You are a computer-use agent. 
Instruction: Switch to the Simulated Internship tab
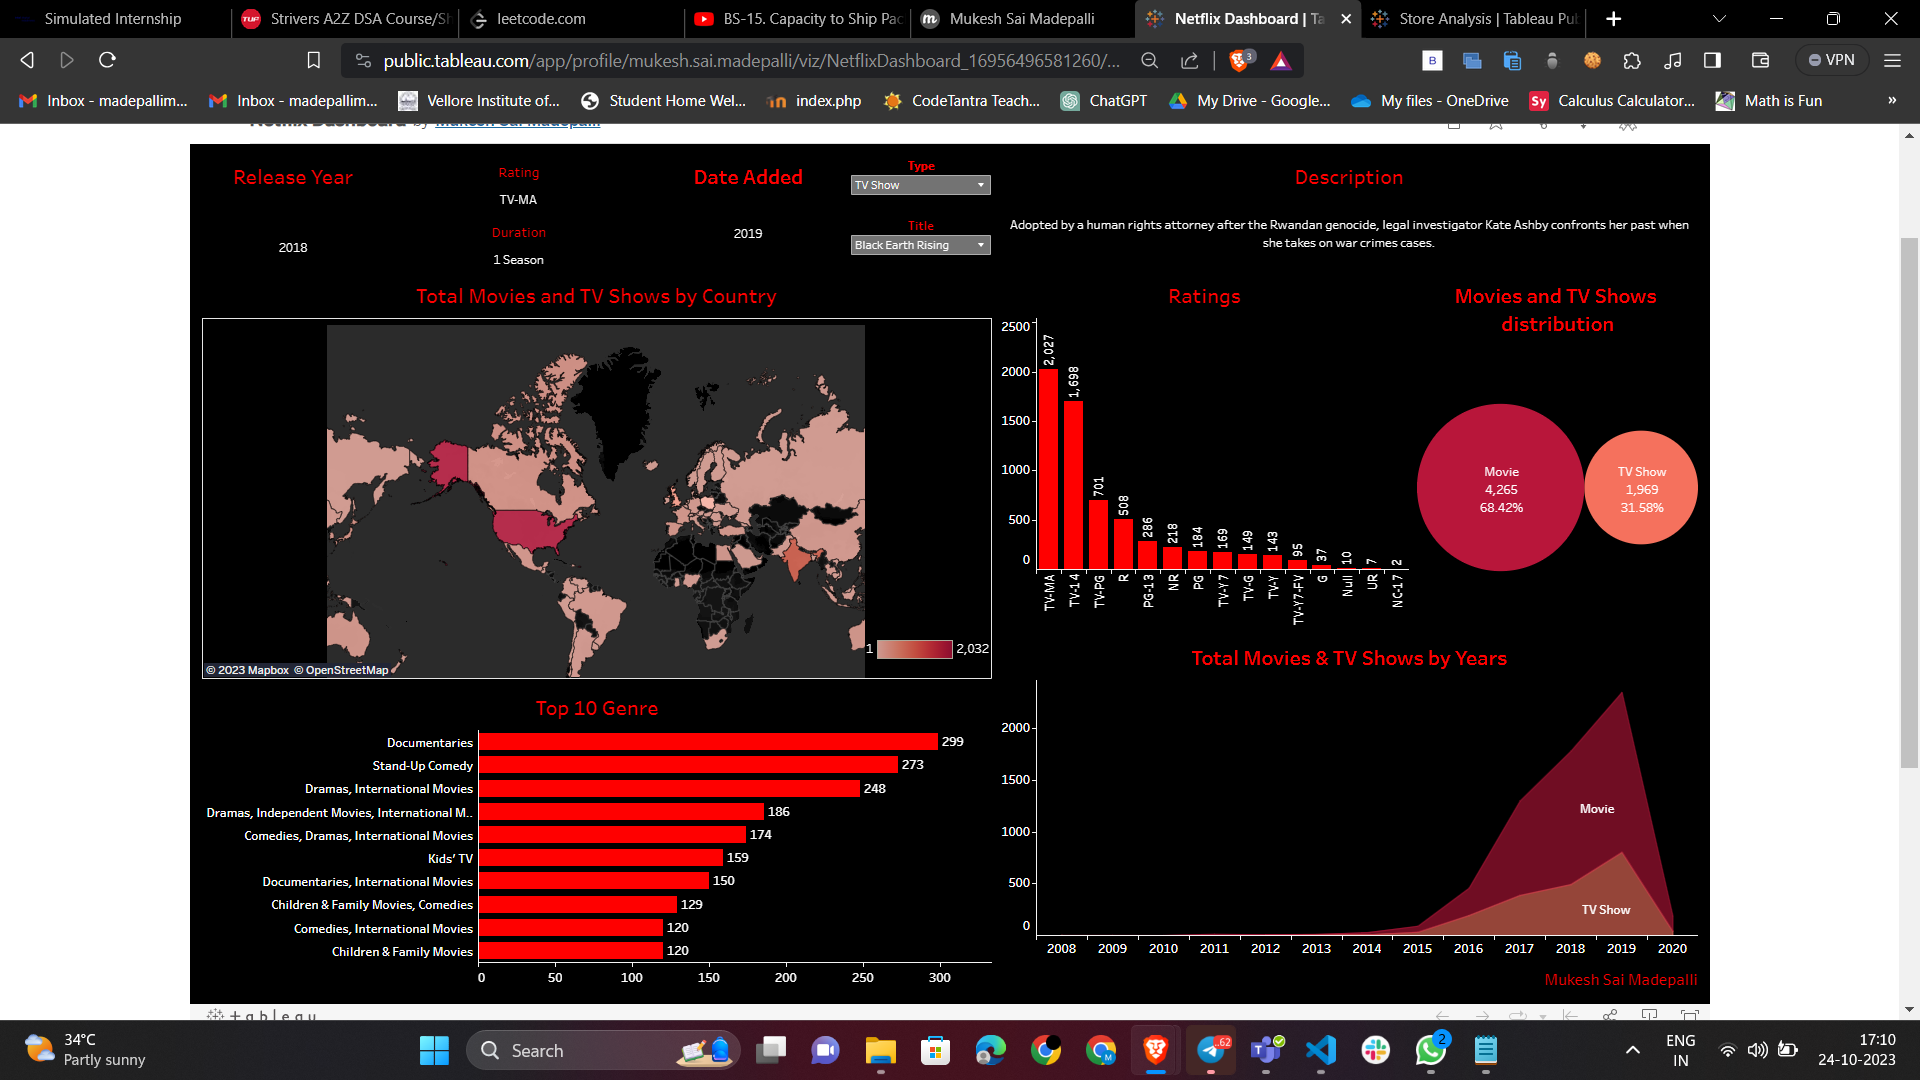tap(113, 18)
